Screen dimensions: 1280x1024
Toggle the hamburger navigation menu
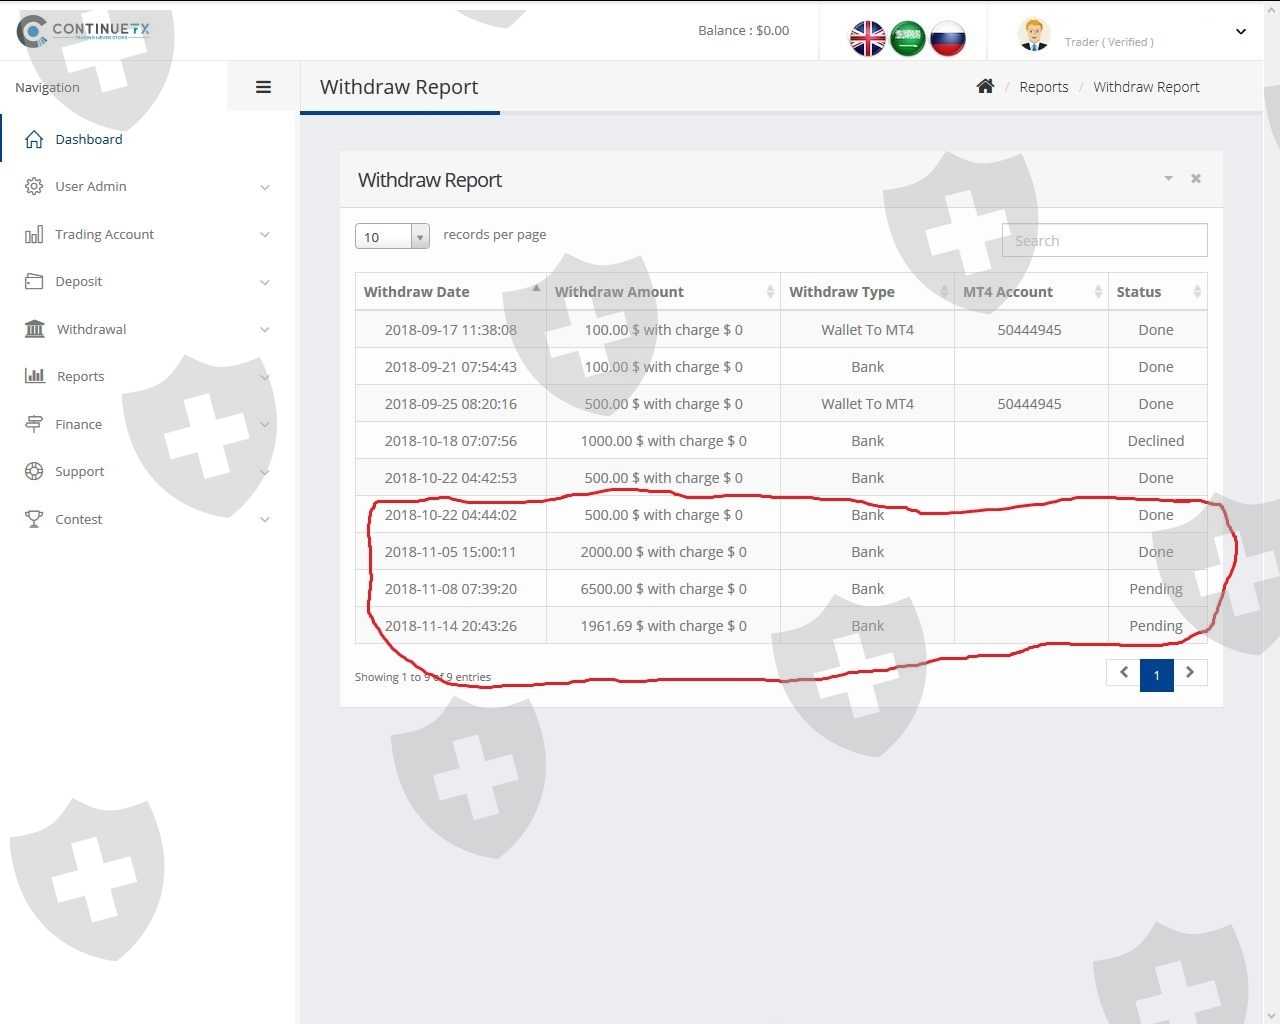pos(263,87)
